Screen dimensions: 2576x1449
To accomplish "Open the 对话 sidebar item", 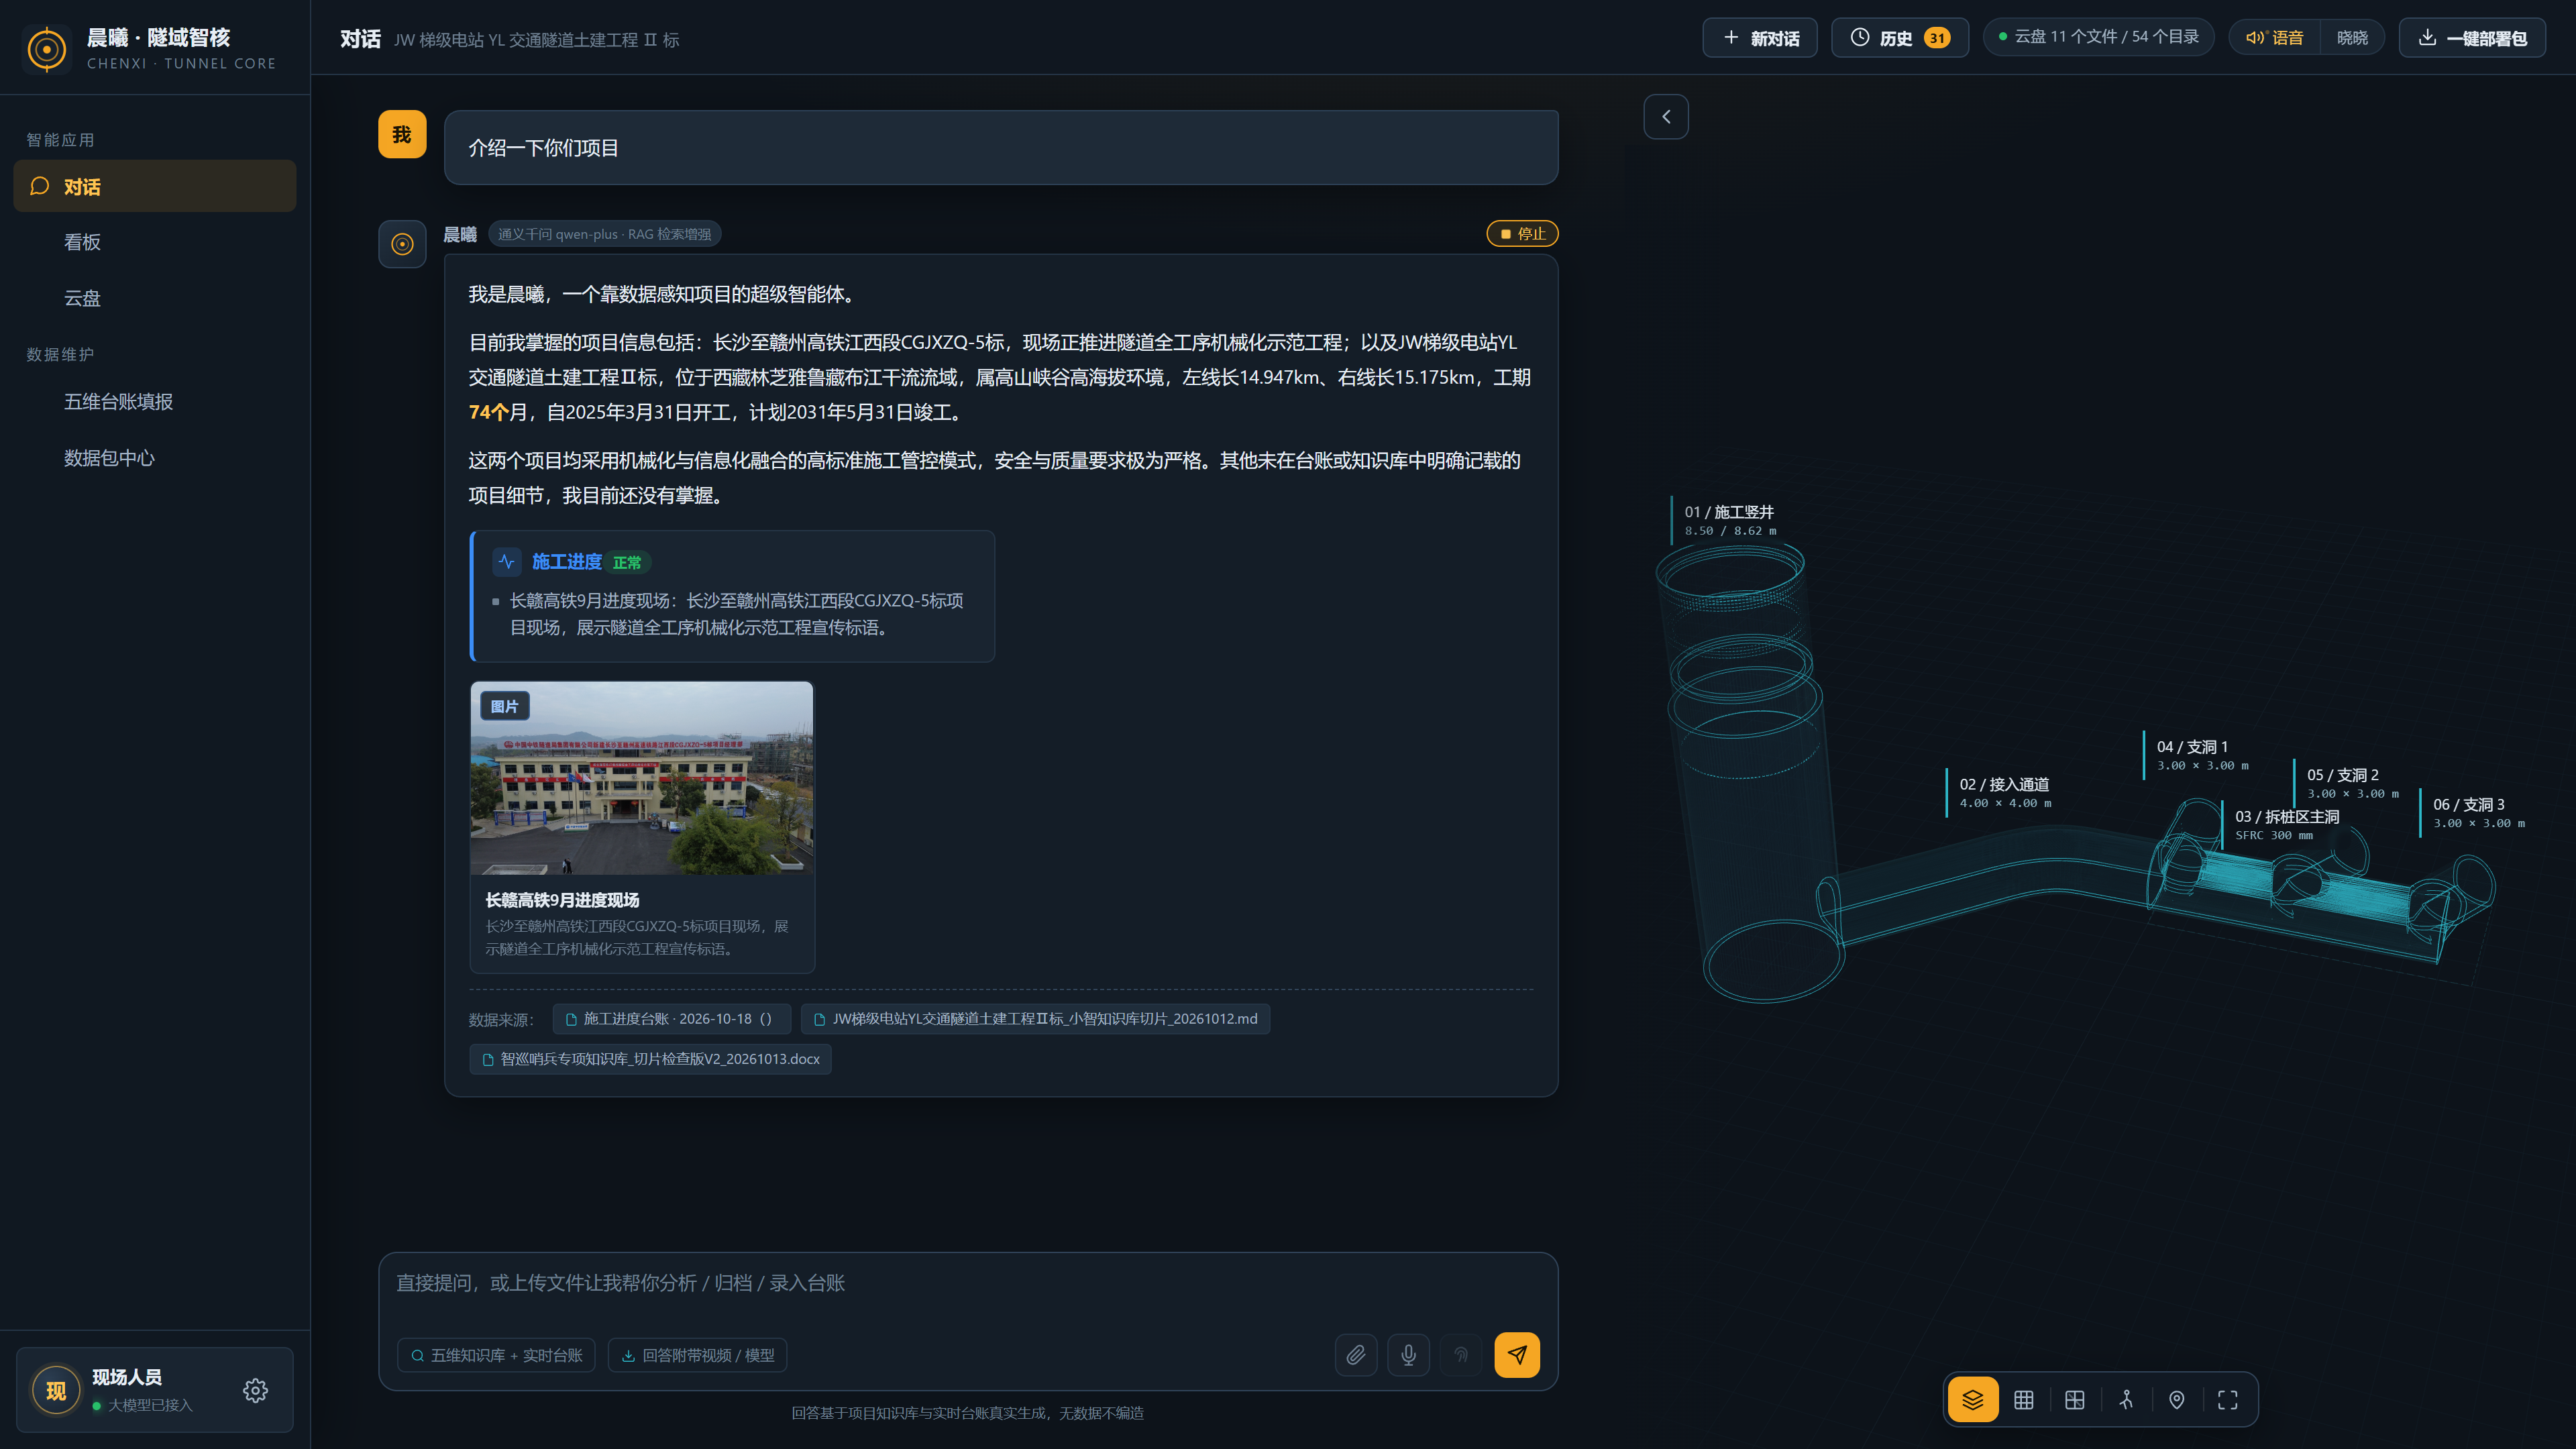I will (x=155, y=186).
